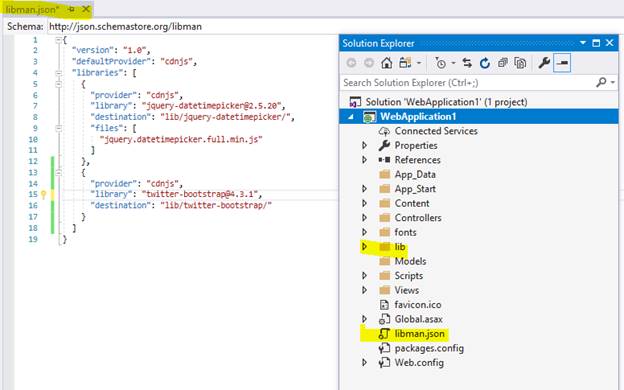Switch views with the Solutions and Folders icon
The height and width of the screenshot is (390, 624).
[x=405, y=63]
